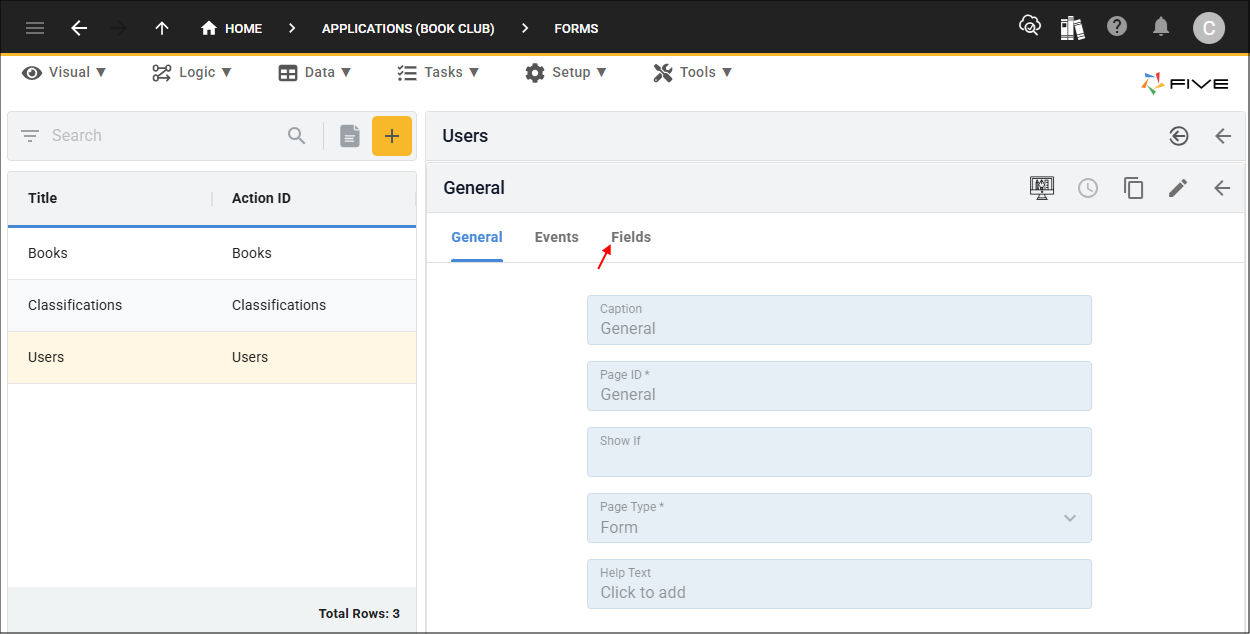Copy the General page with the duplicate icon
Screen dimensions: 1250x634
click(x=1133, y=188)
